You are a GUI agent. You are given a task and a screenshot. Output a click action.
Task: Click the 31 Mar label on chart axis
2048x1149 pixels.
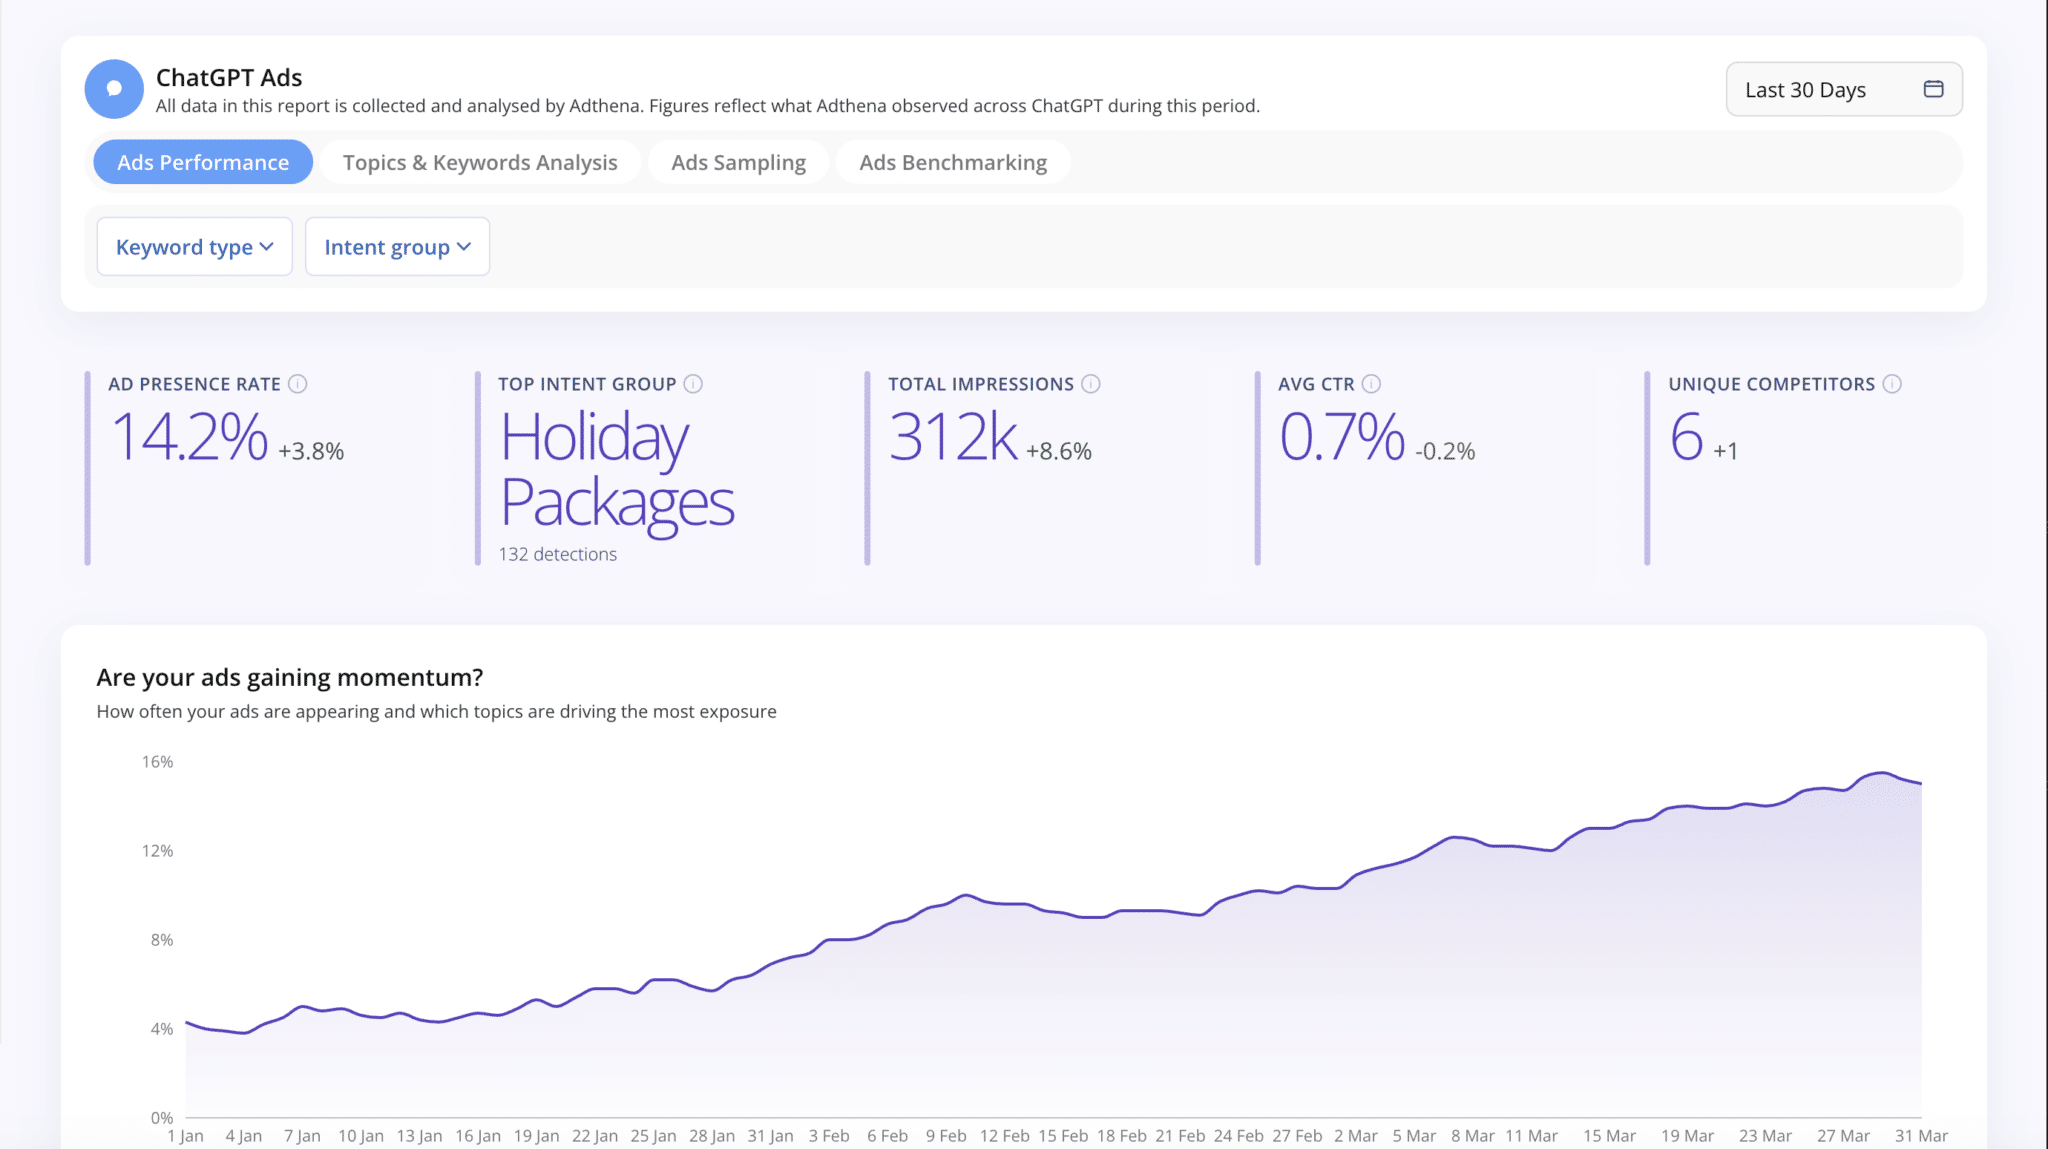pyautogui.click(x=1921, y=1136)
